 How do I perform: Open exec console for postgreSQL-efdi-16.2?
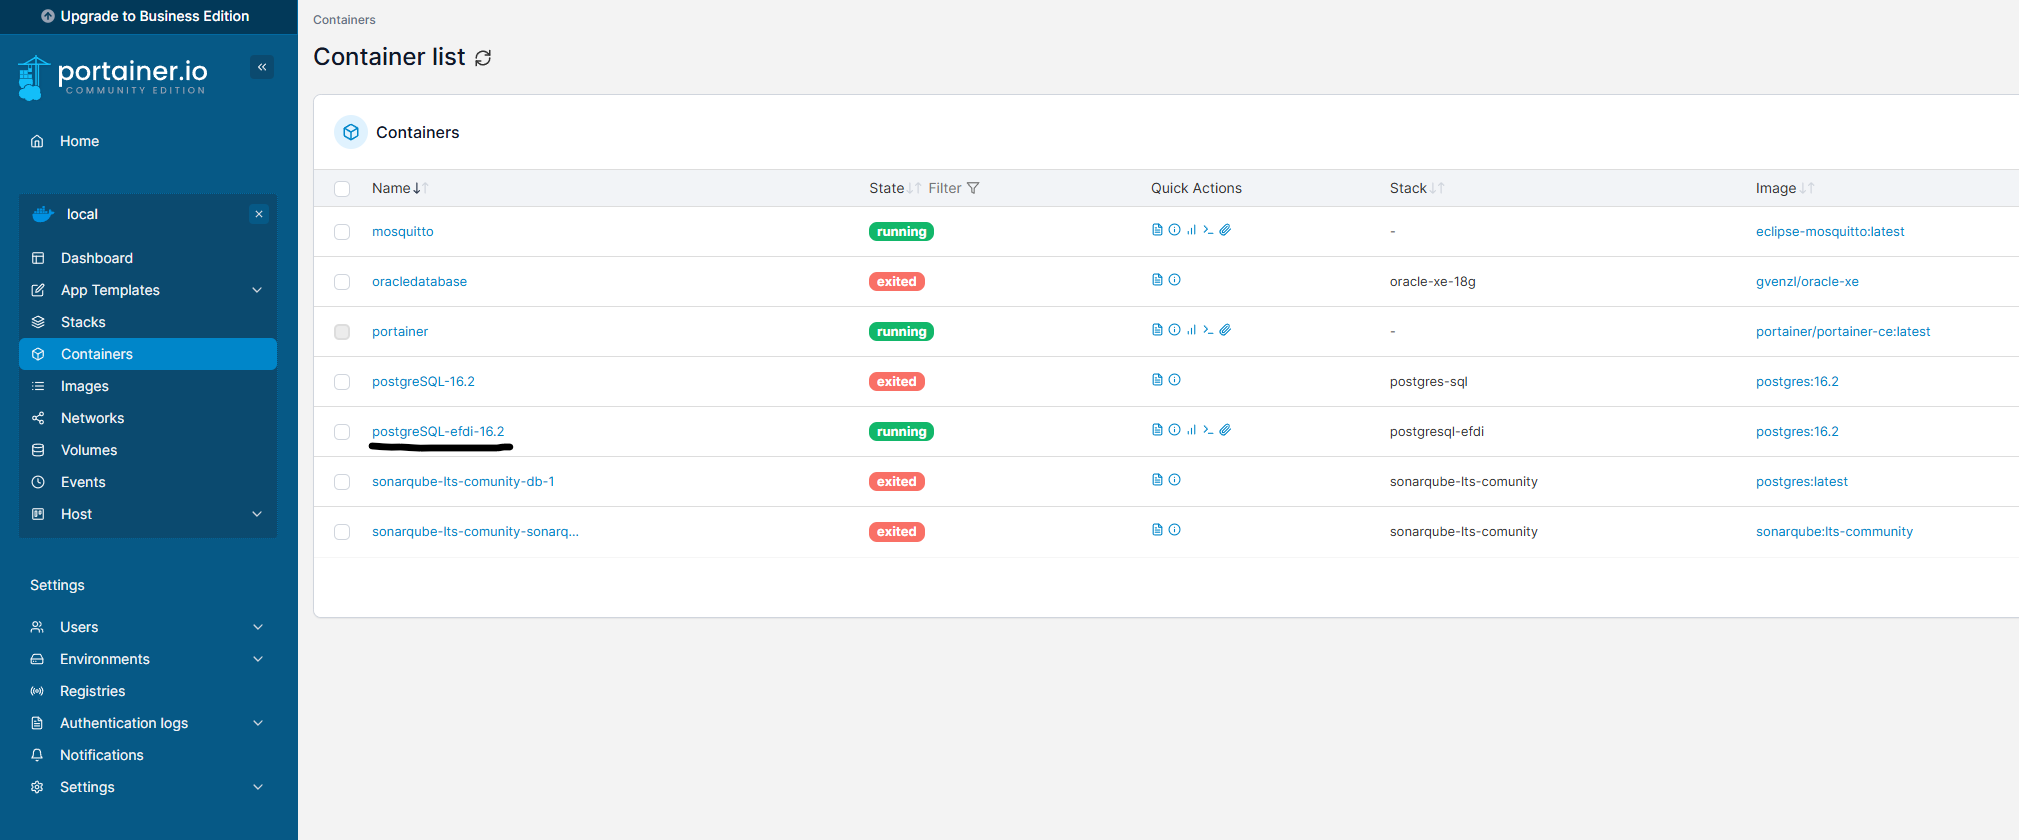click(1208, 430)
